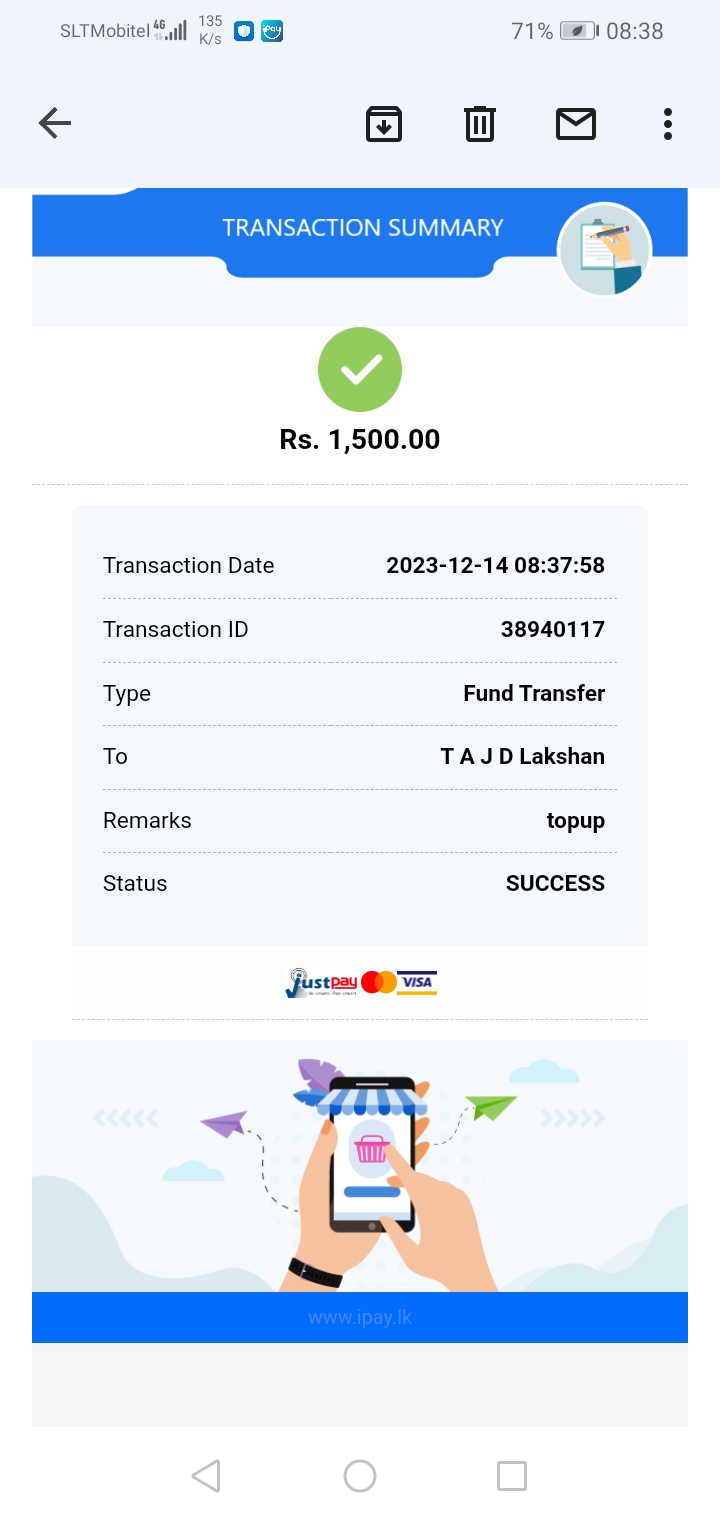The width and height of the screenshot is (720, 1520).
Task: Tap the Rs. 1,500.00 amount
Action: pyautogui.click(x=360, y=440)
